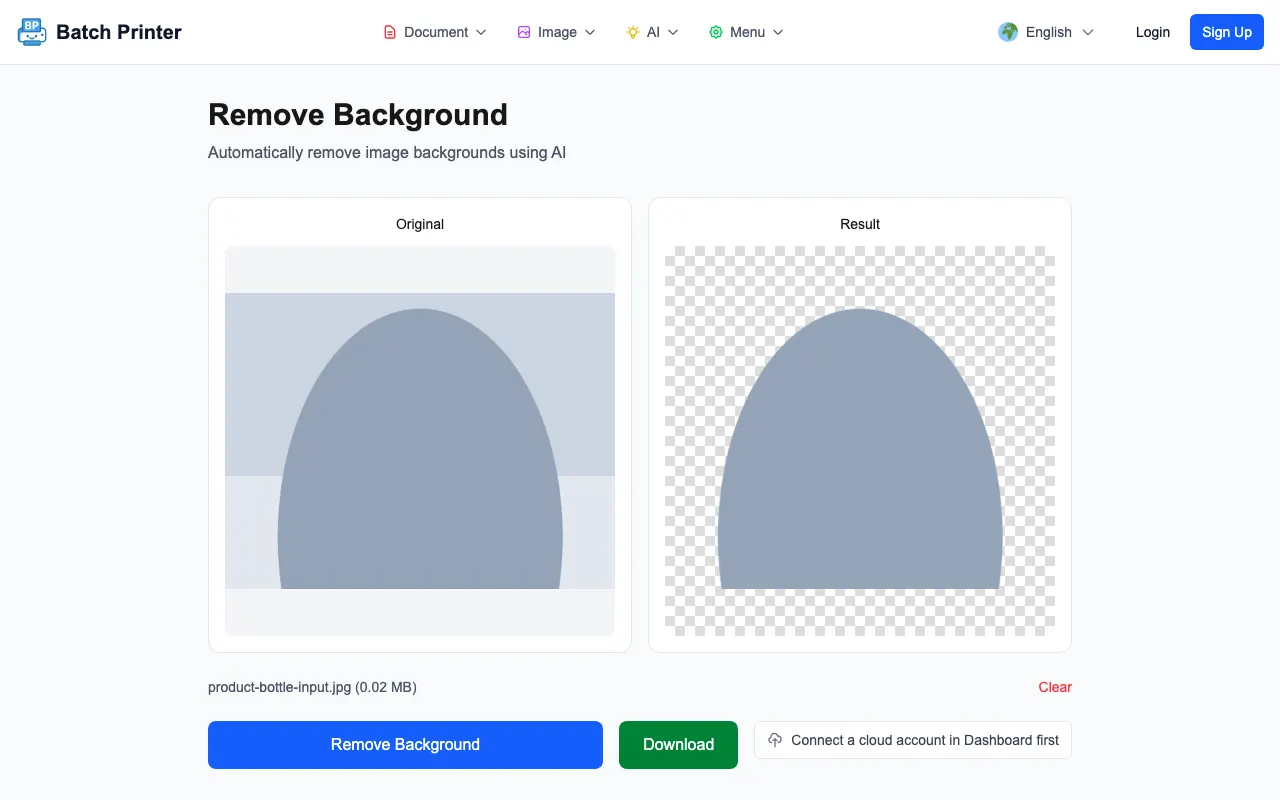Image resolution: width=1280 pixels, height=800 pixels.
Task: Click the Automatically remove image backgrounds subtitle
Action: pyautogui.click(x=387, y=153)
